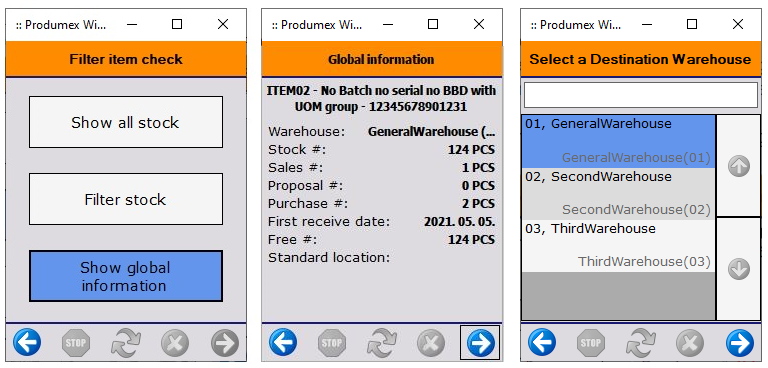Proceed with blue forward arrow in Global information window

point(480,343)
